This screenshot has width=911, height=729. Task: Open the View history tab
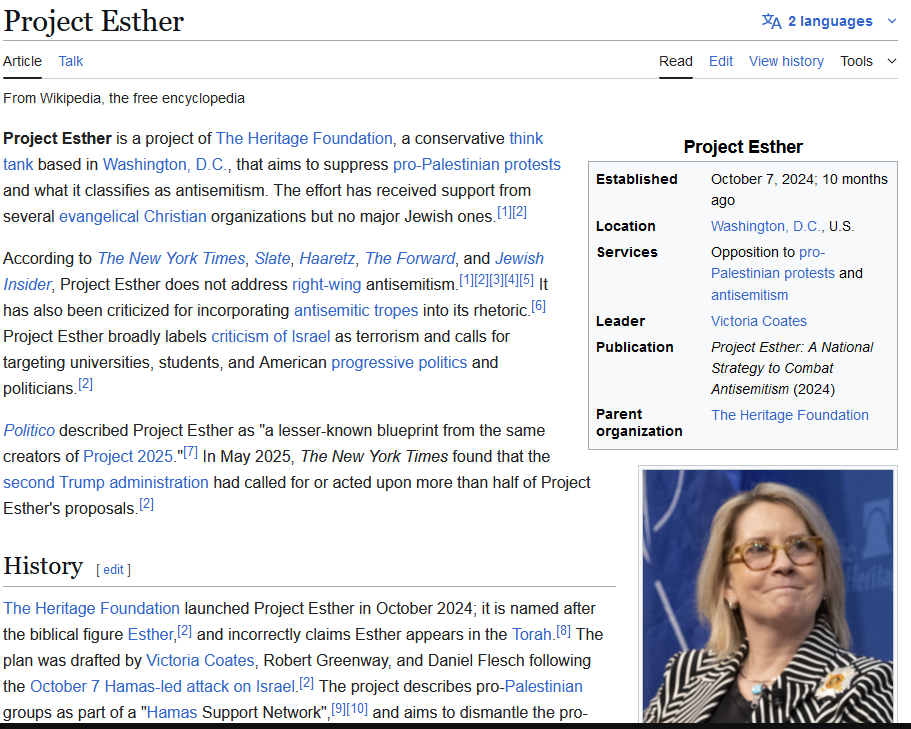tap(786, 61)
